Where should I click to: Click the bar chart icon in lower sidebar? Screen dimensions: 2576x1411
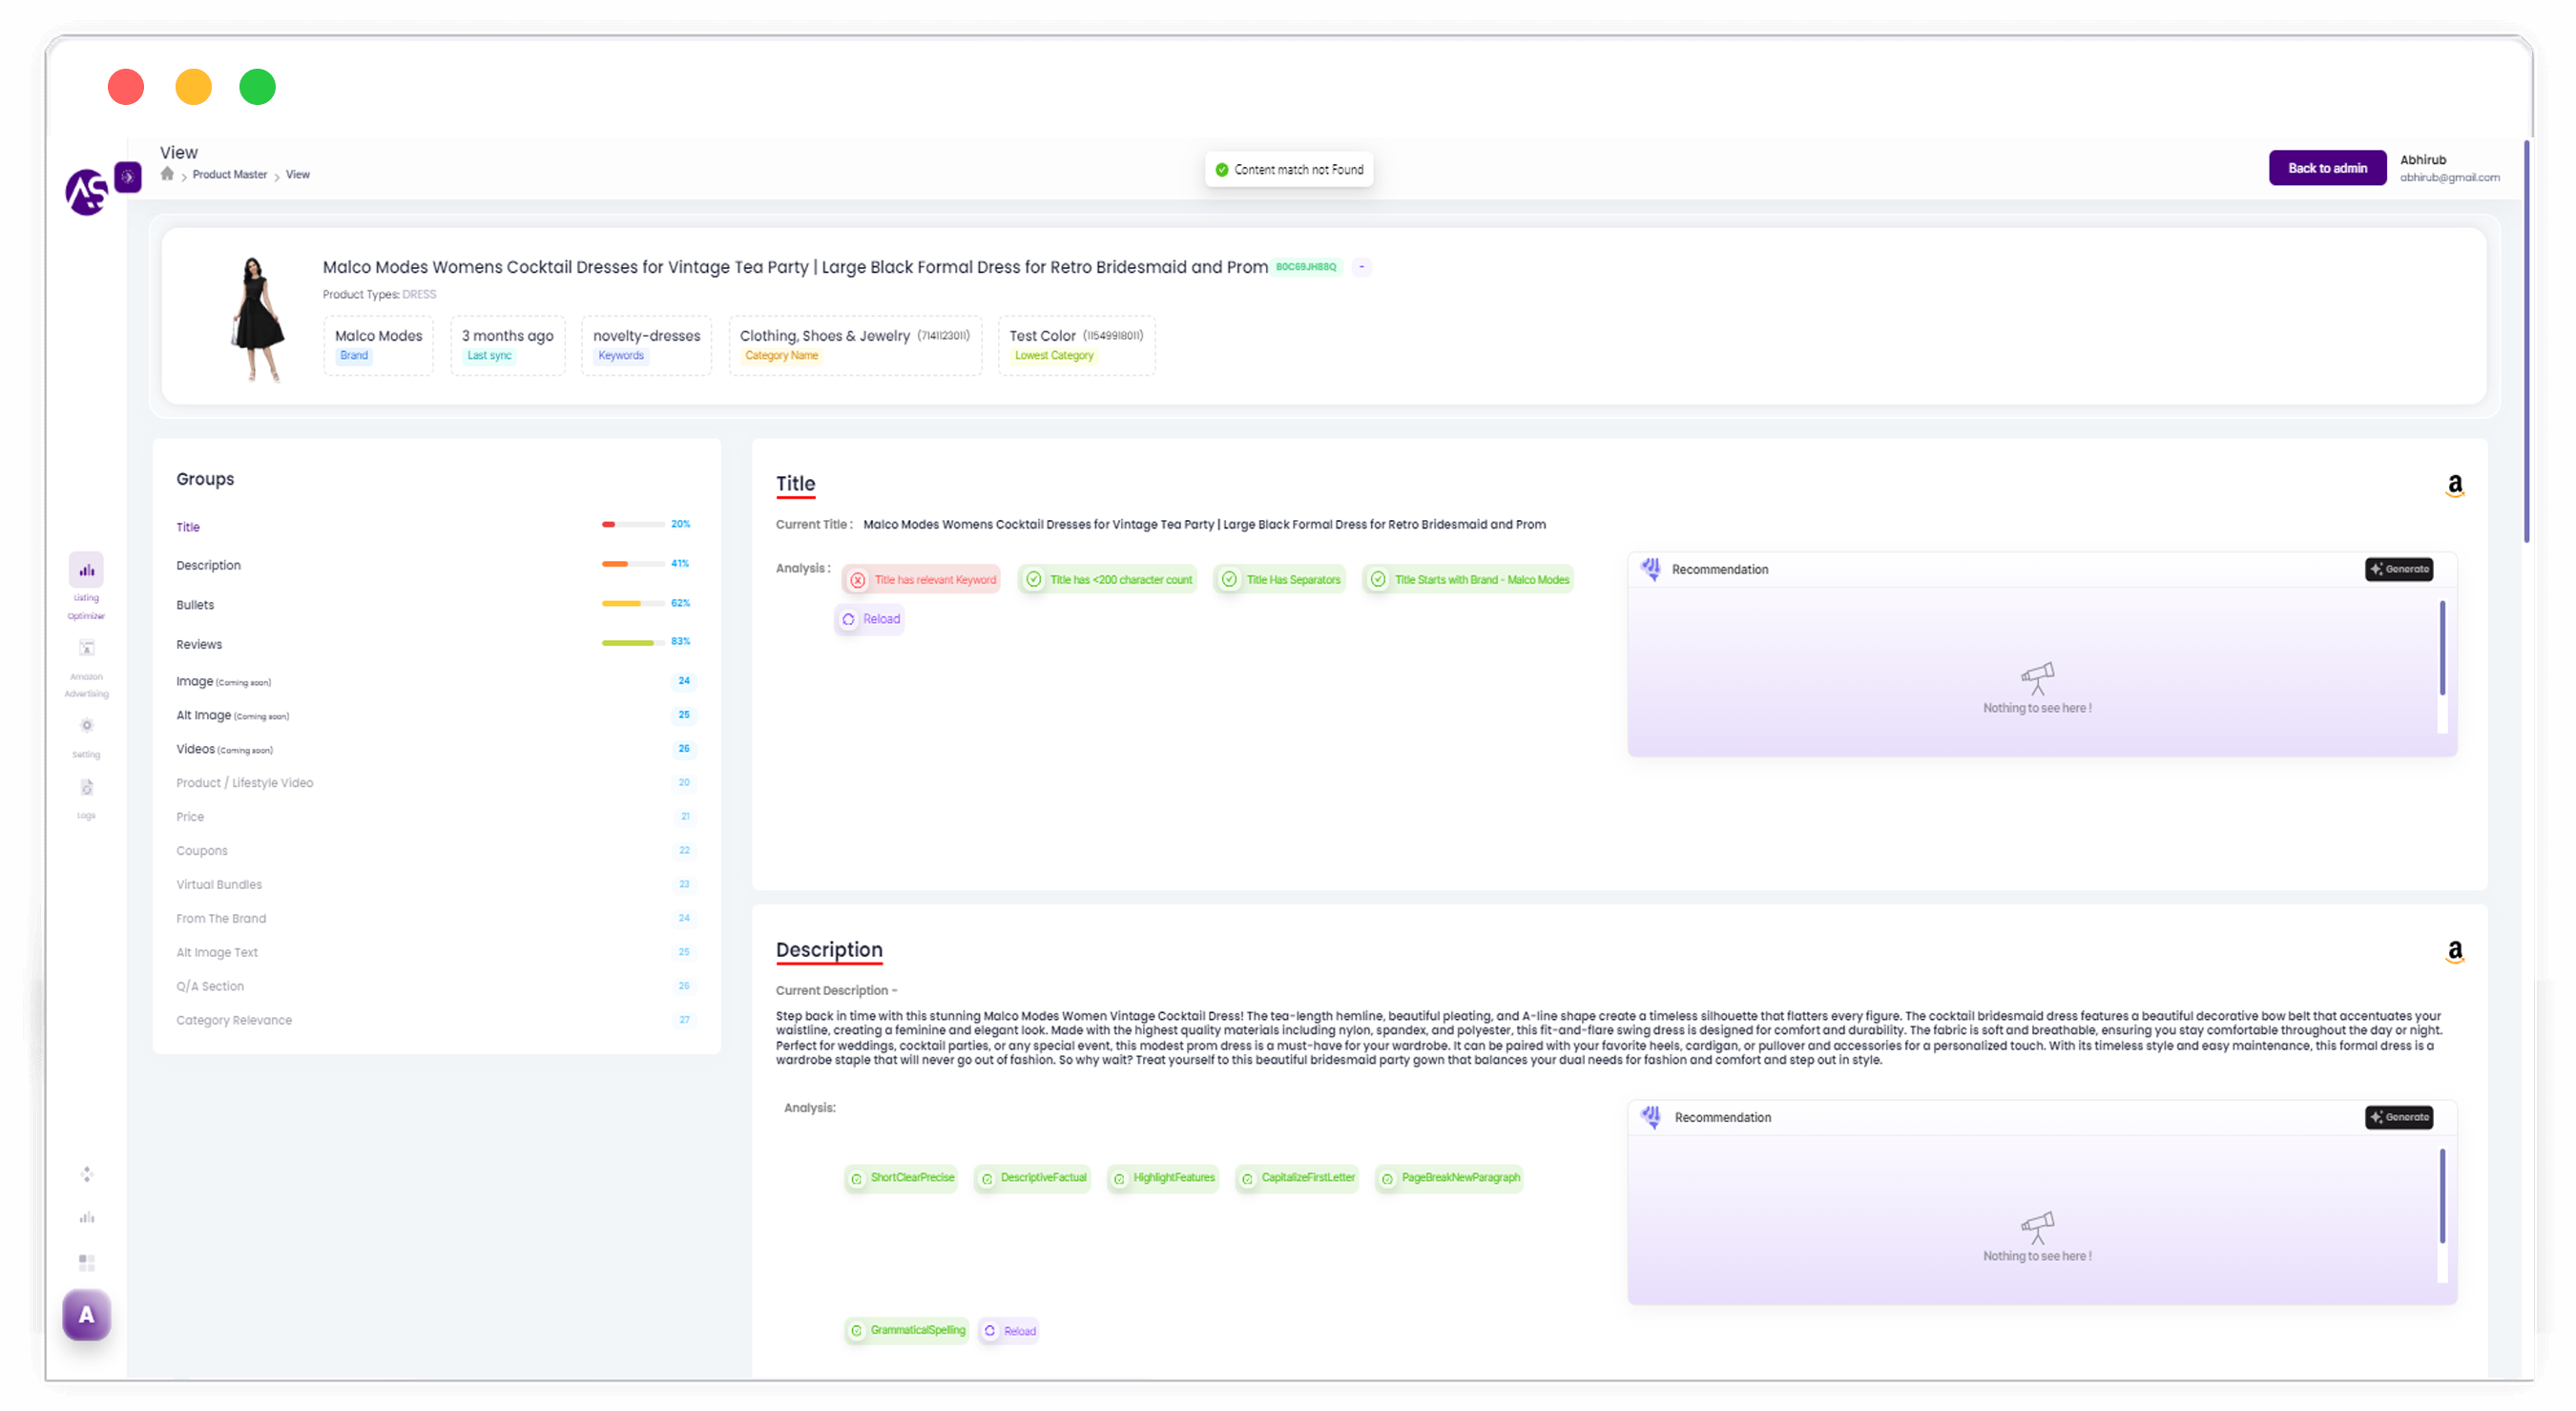pos(86,1217)
